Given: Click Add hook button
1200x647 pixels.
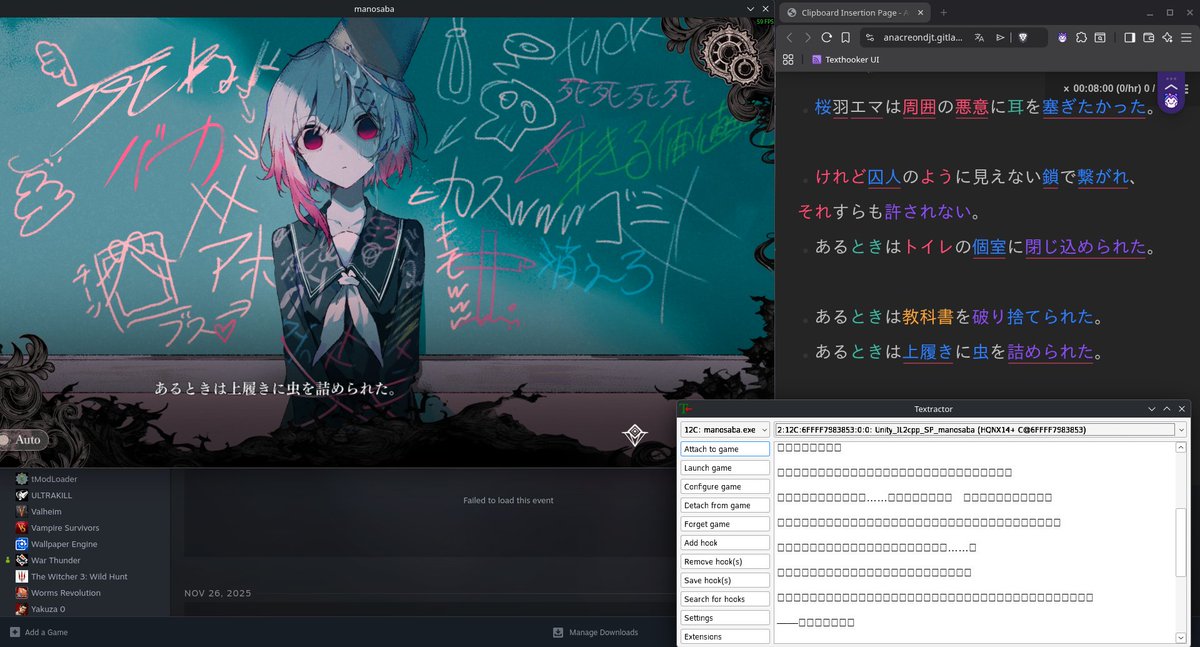Looking at the screenshot, I should point(725,543).
